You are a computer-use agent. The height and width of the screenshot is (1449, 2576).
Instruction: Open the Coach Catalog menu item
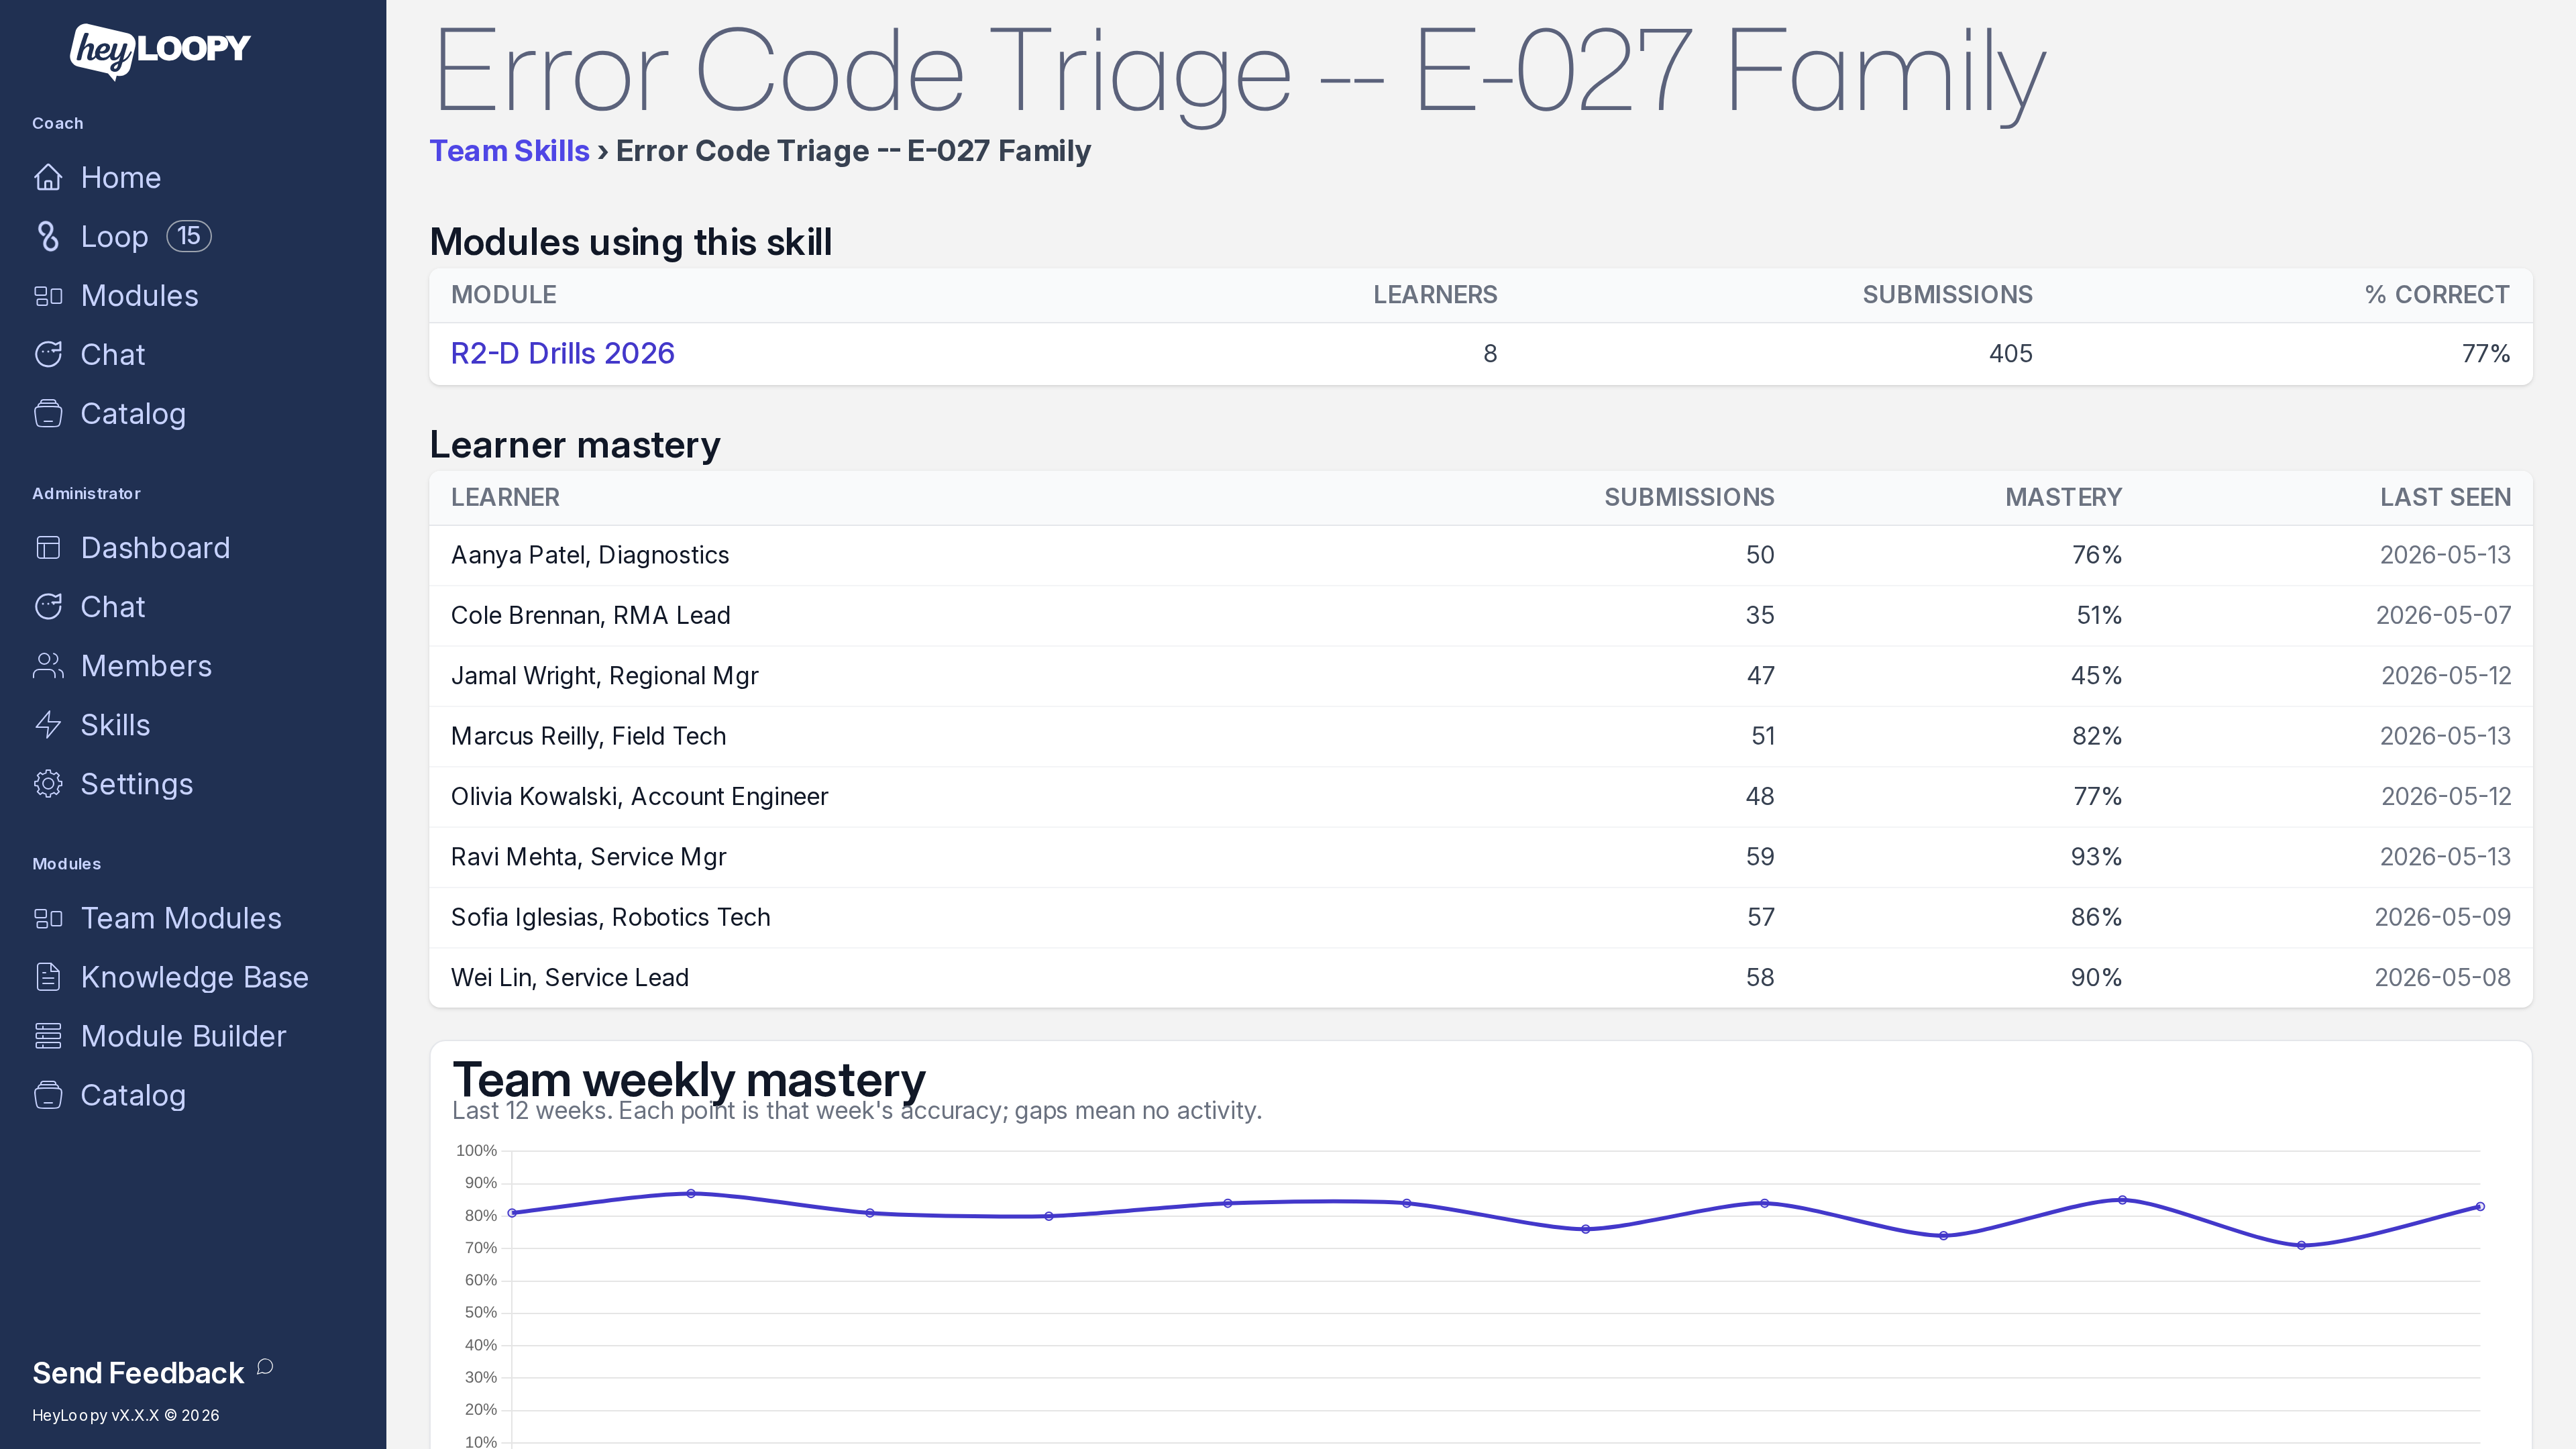(133, 414)
